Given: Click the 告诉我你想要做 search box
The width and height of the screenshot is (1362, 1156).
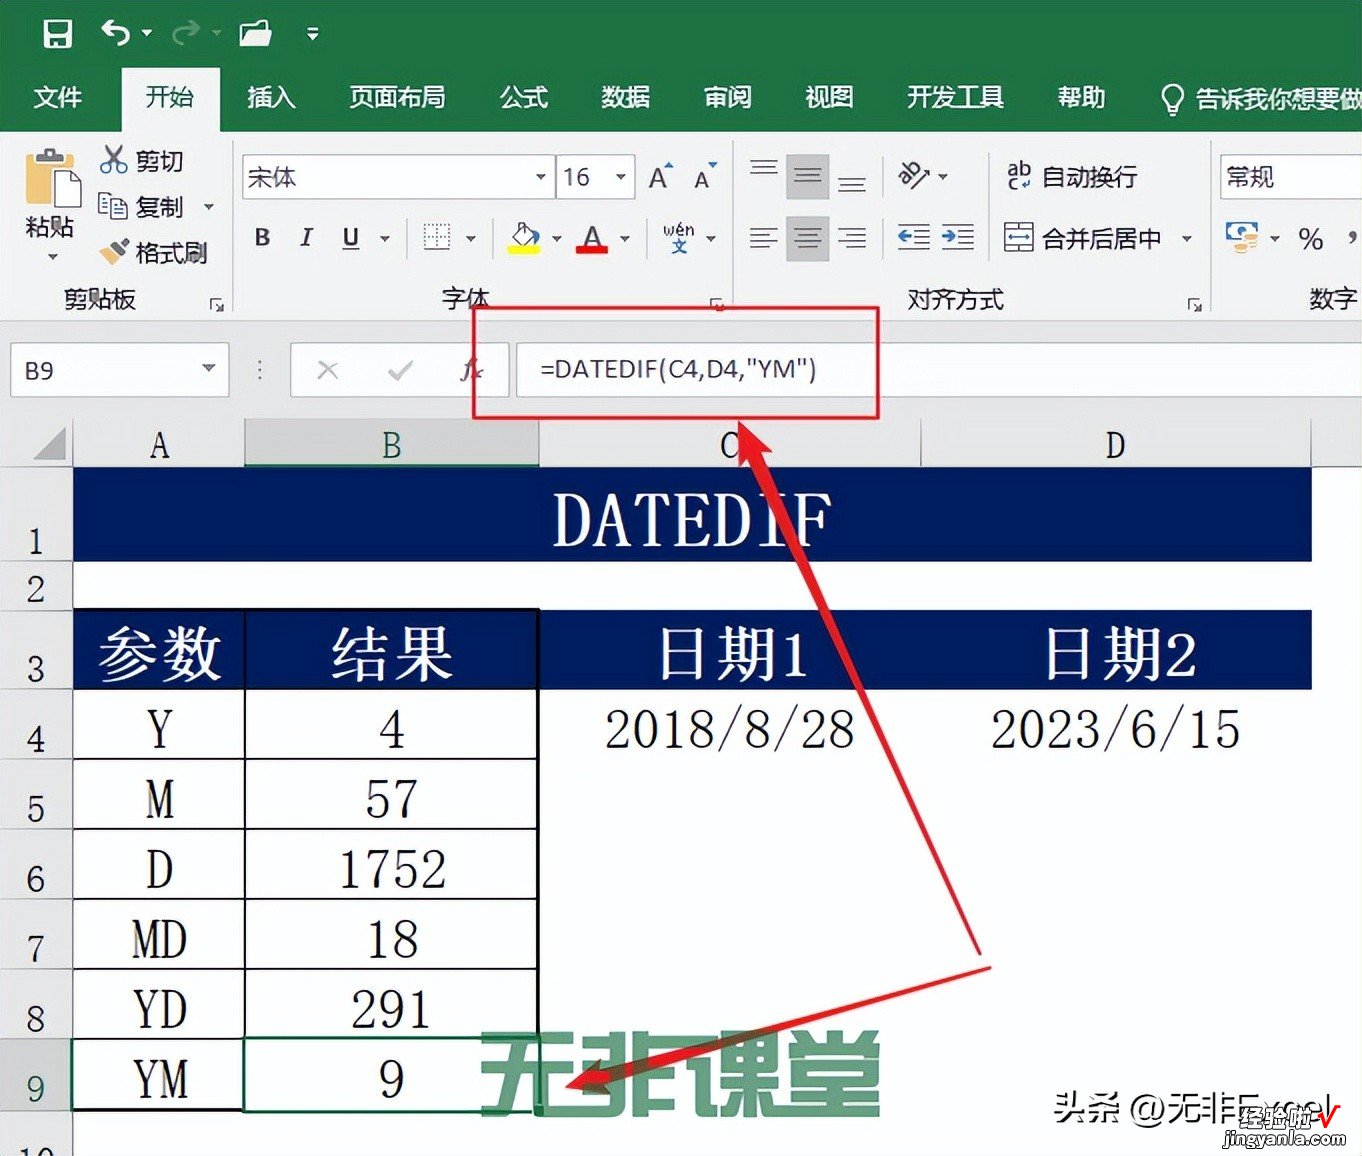Looking at the screenshot, I should click(1260, 99).
